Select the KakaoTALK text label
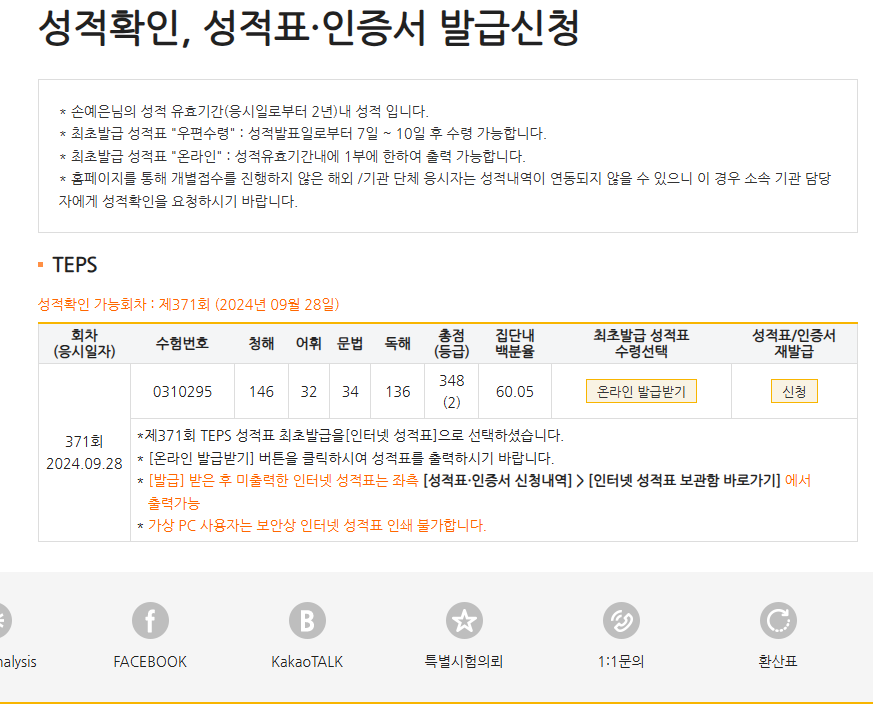The height and width of the screenshot is (704, 873). pyautogui.click(x=307, y=662)
